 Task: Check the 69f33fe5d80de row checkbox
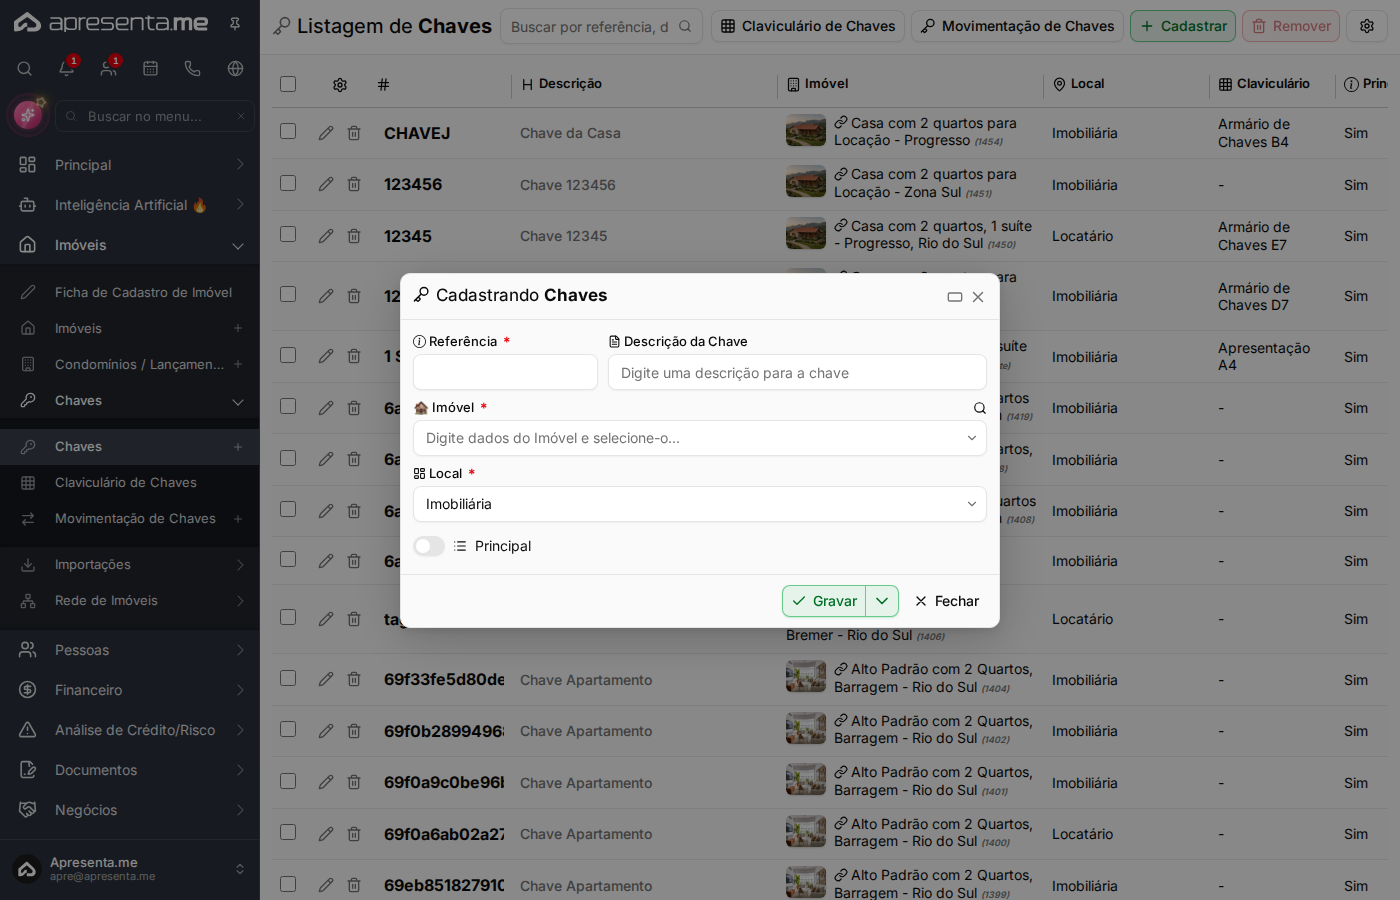(288, 678)
